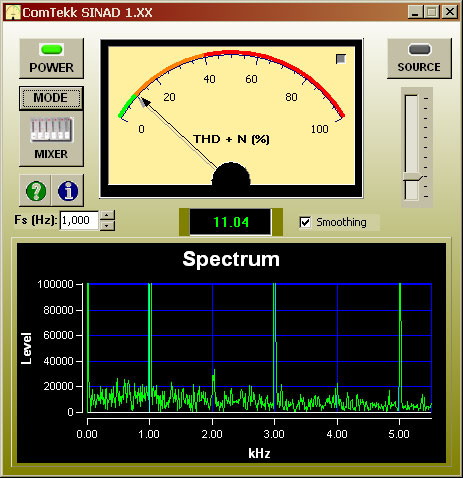Click the 11.04 digital readout
This screenshot has height=478, width=463.
coord(231,222)
